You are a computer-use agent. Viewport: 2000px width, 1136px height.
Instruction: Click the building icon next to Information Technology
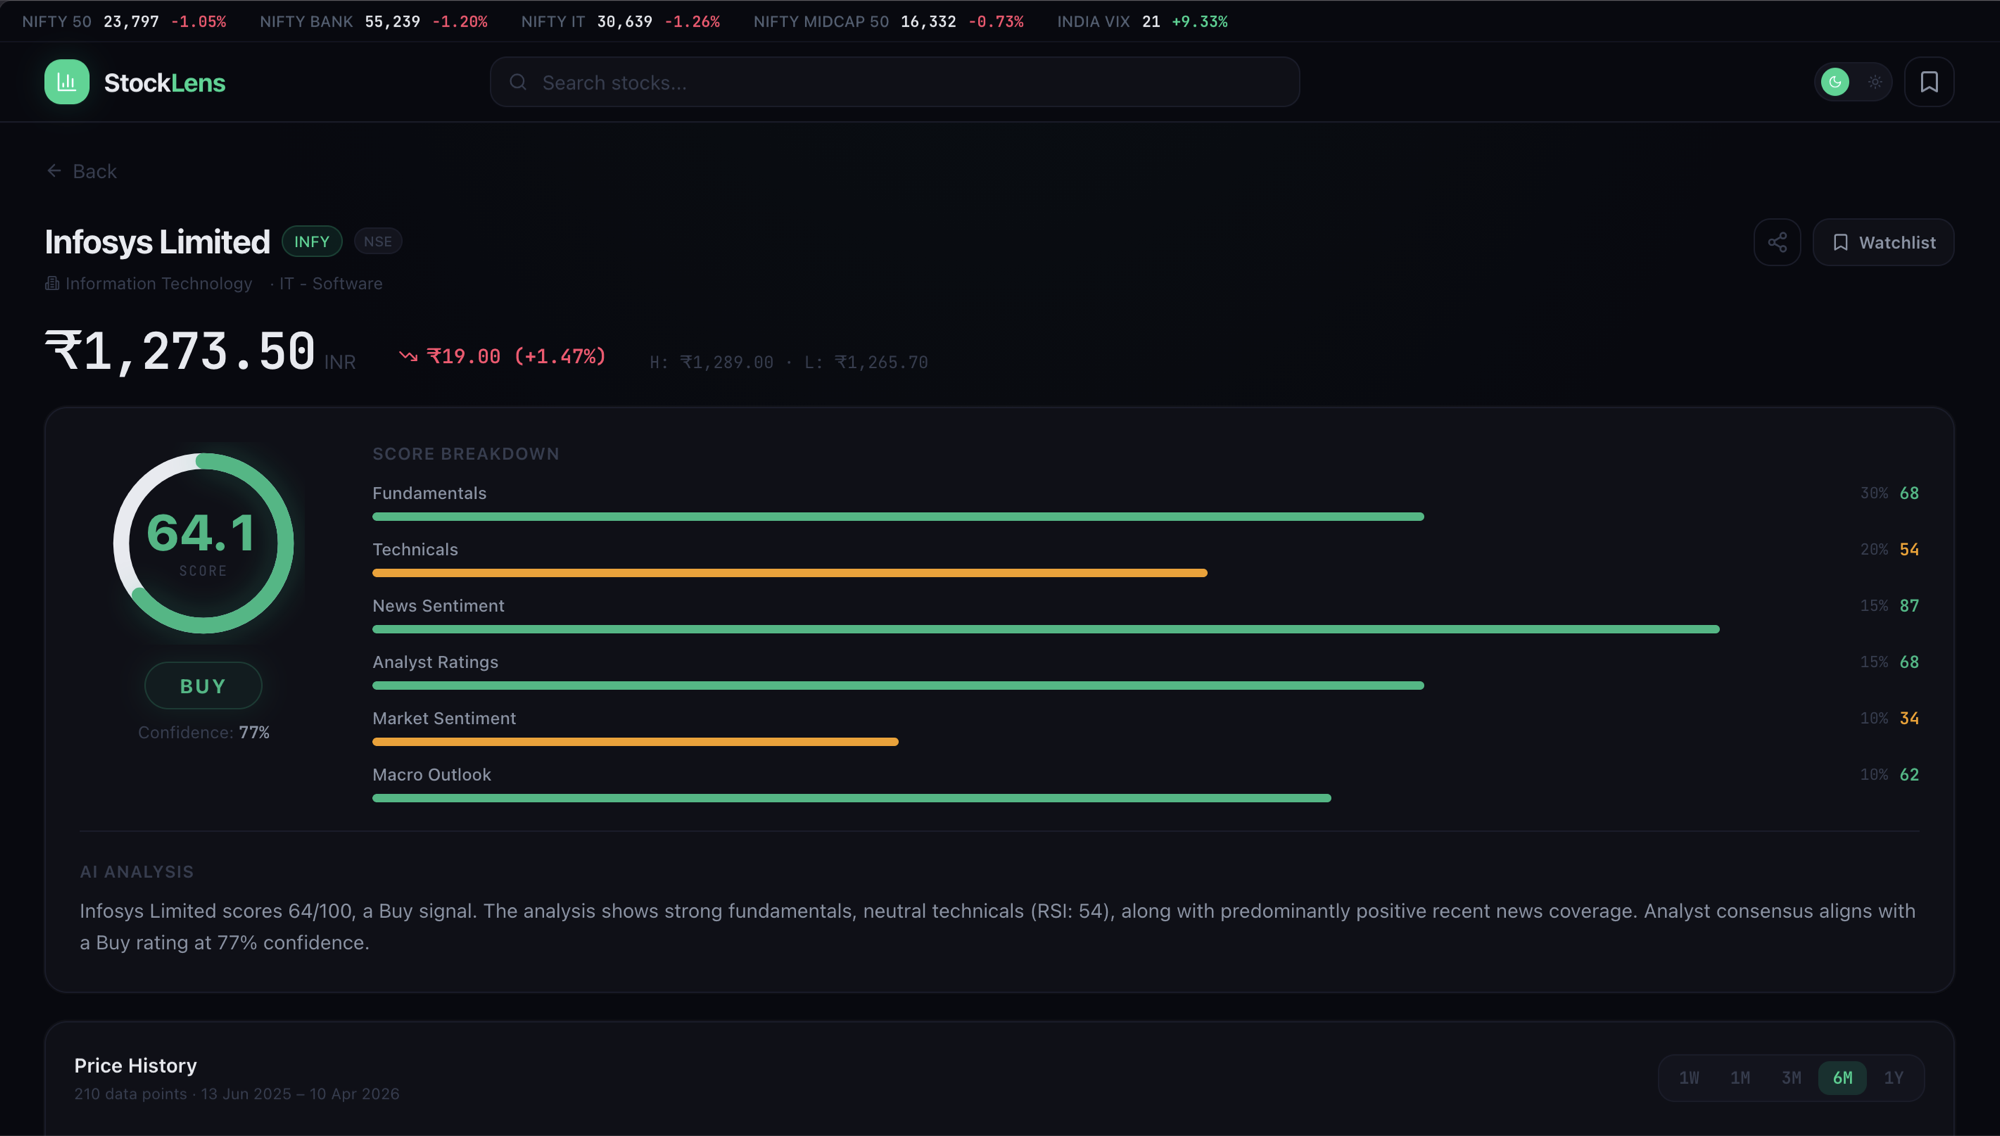point(51,283)
